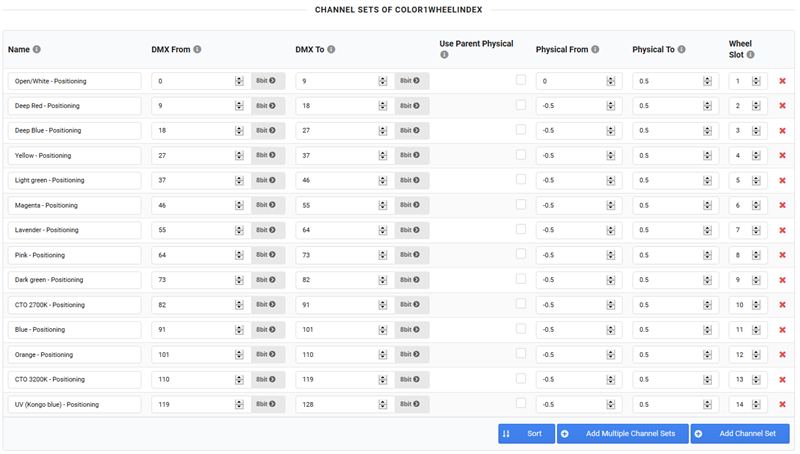Open 8bit selector for DMX To in Deep Blue row

tap(412, 131)
